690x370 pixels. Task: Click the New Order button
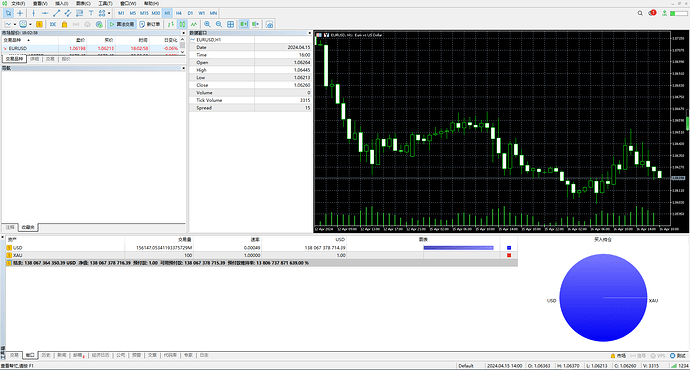point(149,24)
